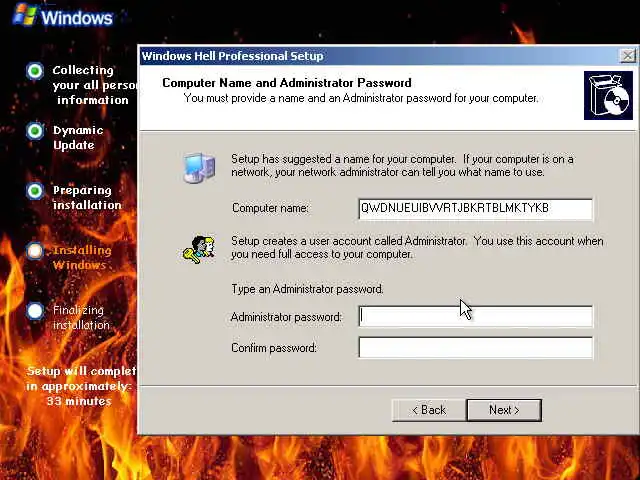Image resolution: width=640 pixels, height=480 pixels.
Task: Close the Windows Hell Professional Setup dialog
Action: coord(627,56)
